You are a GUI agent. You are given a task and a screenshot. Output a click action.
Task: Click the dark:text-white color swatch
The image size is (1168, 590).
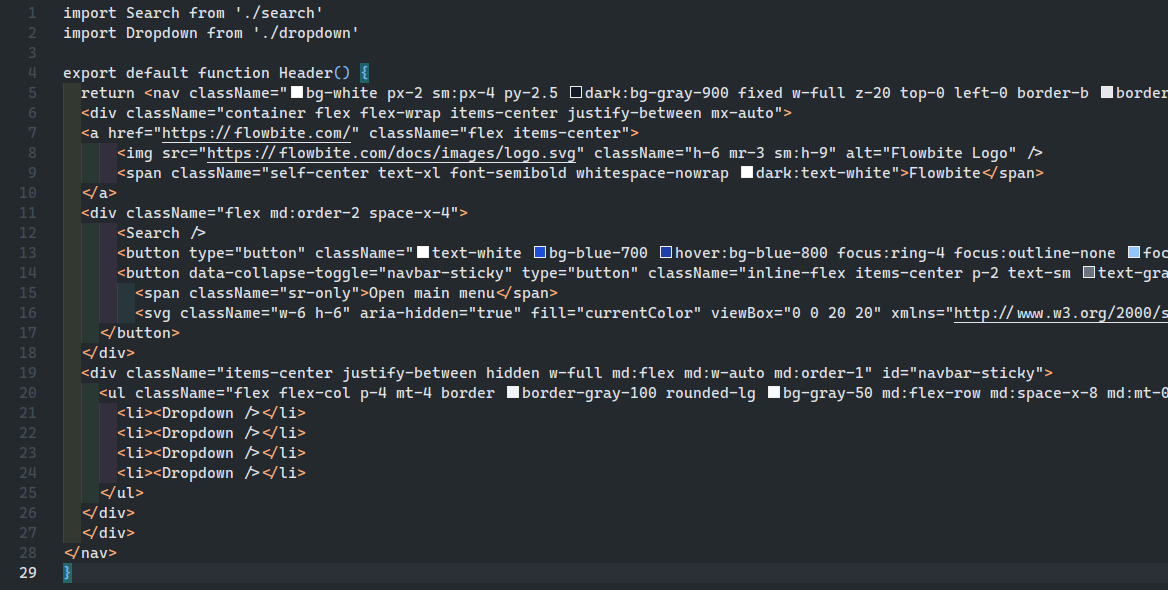pyautogui.click(x=746, y=172)
